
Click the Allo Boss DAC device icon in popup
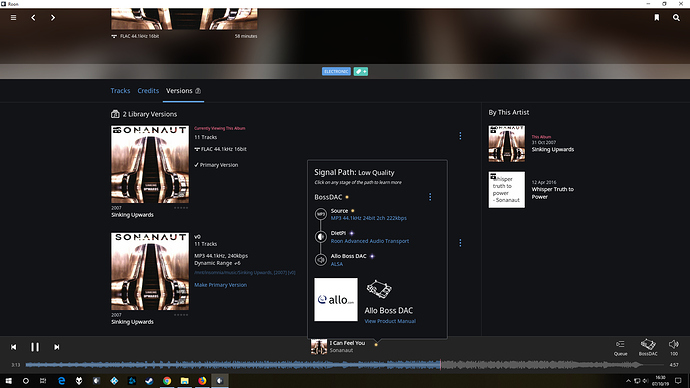click(379, 289)
